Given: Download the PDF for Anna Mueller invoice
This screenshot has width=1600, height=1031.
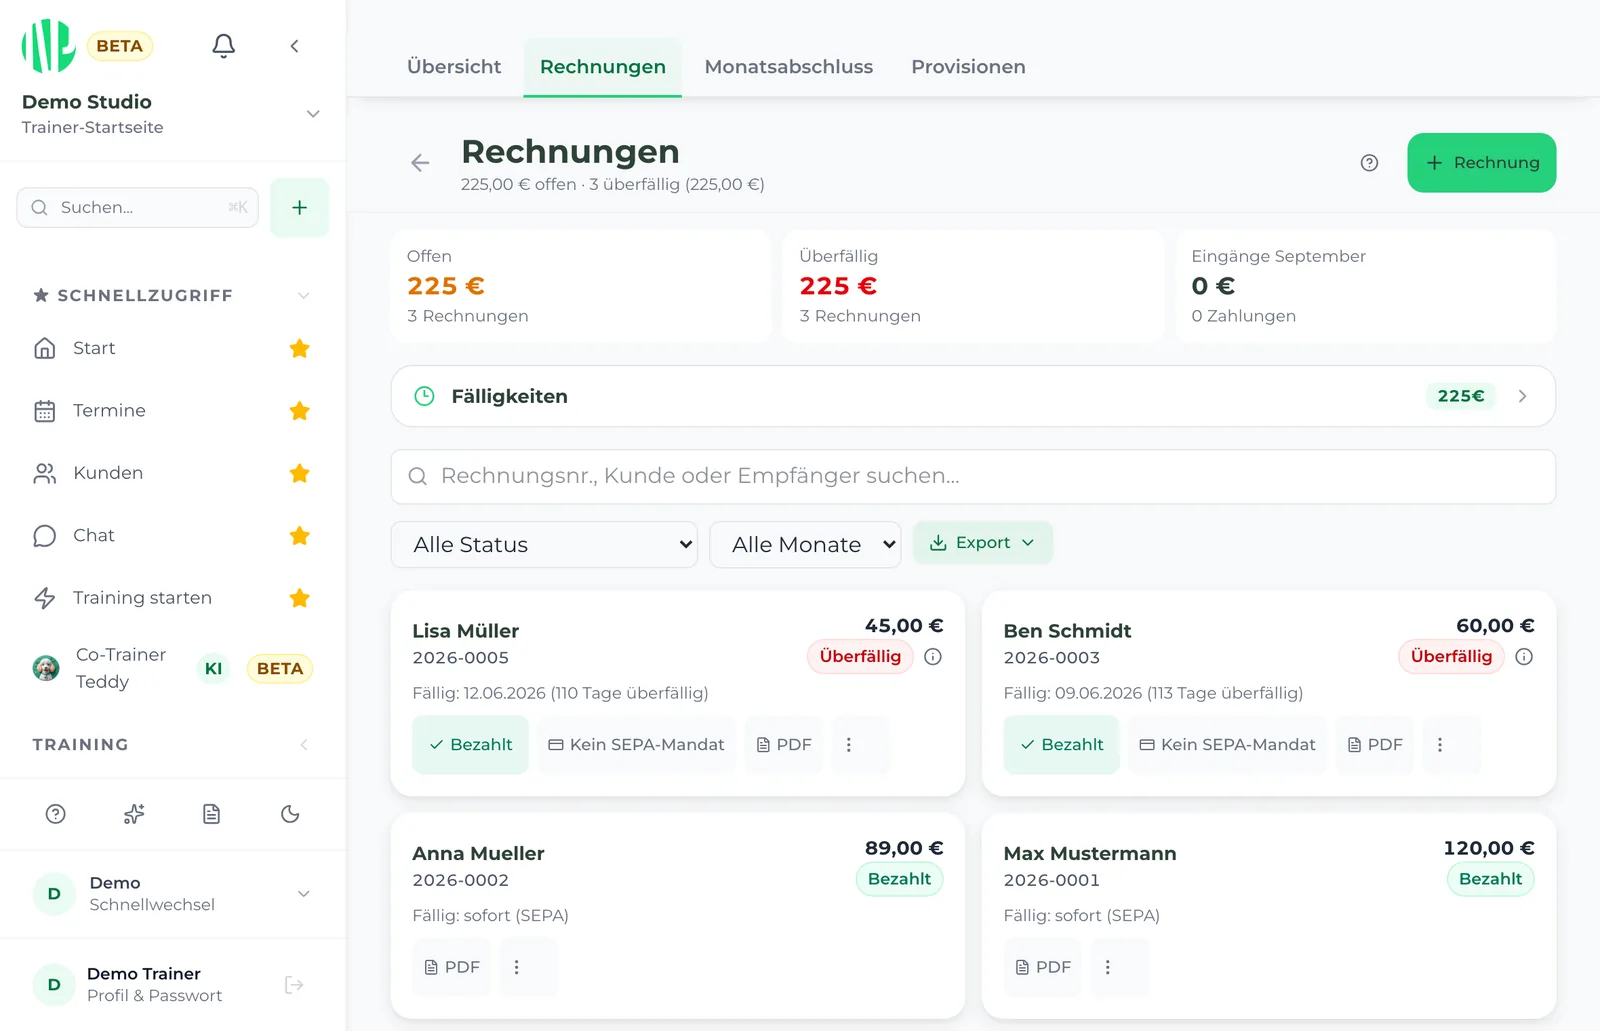Looking at the screenshot, I should click(x=452, y=967).
